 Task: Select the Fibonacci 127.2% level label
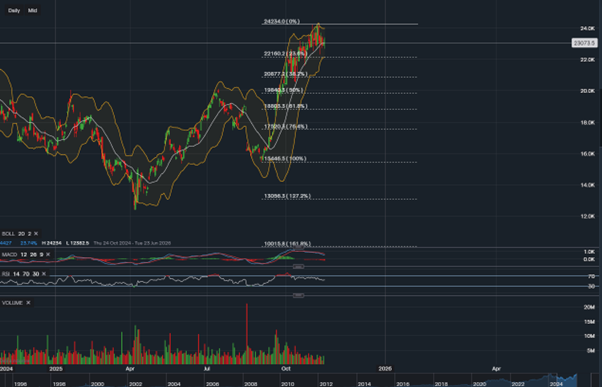(x=287, y=196)
